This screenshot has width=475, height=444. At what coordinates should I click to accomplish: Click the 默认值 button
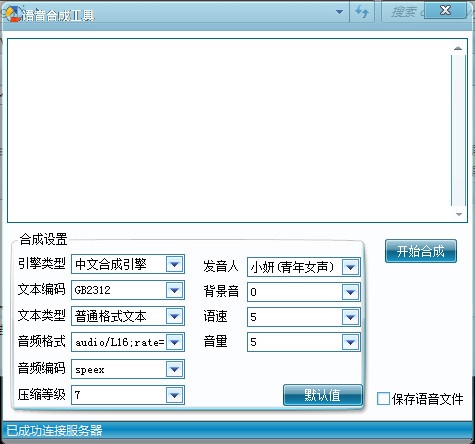tap(323, 395)
